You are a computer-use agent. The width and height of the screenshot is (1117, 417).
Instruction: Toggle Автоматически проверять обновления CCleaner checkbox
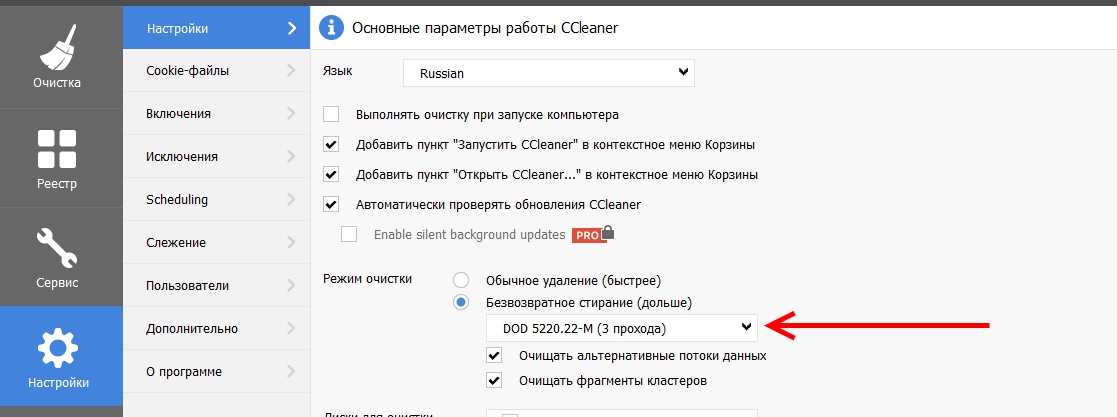[x=331, y=204]
